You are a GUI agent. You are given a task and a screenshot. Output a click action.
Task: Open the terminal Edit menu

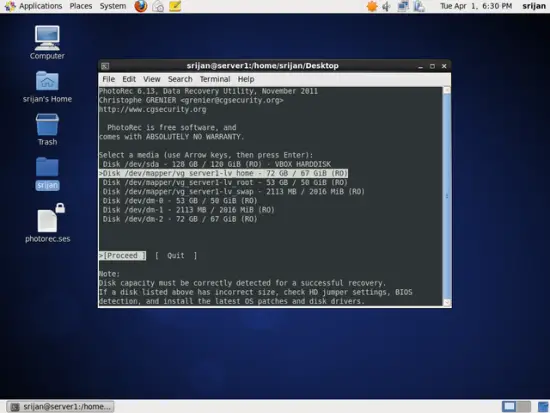click(x=129, y=79)
